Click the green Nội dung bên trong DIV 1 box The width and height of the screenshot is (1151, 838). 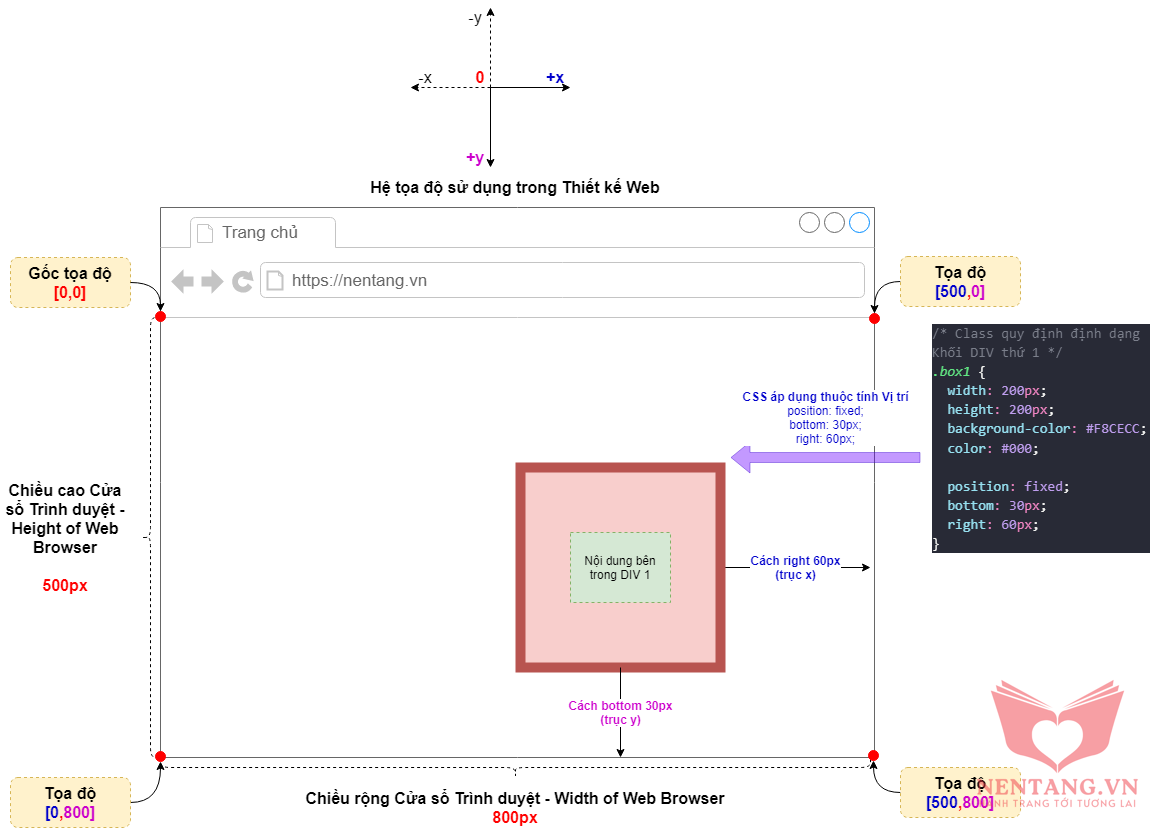(620, 567)
